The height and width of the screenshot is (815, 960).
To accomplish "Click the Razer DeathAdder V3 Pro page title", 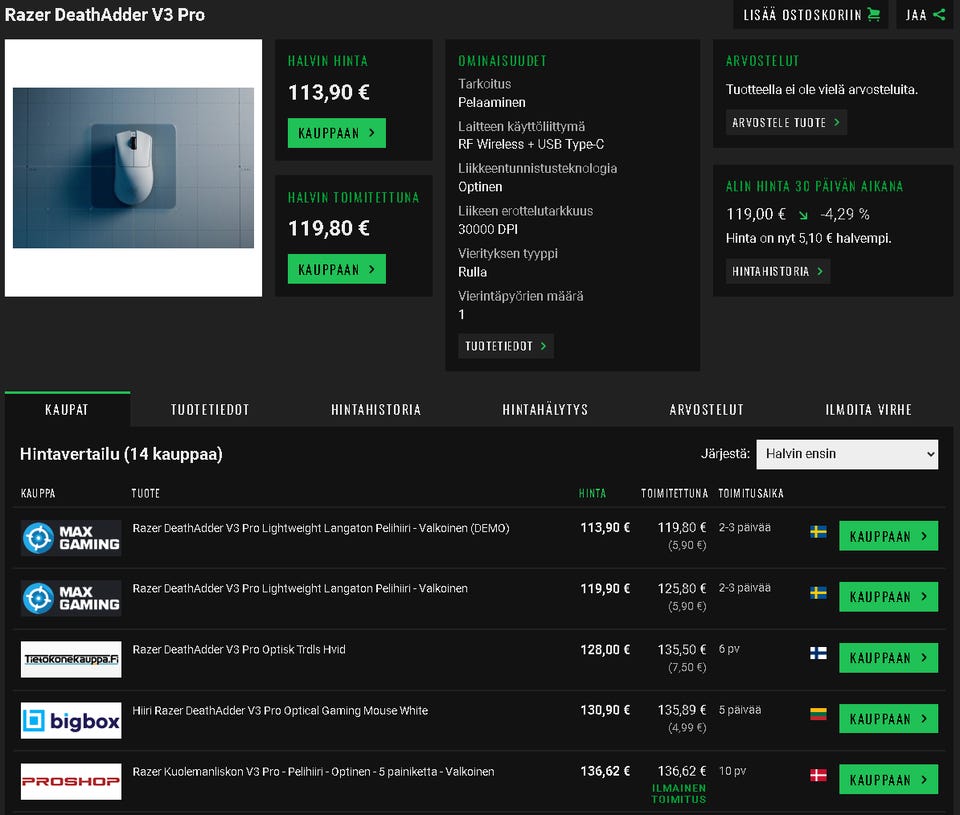I will 105,15.
